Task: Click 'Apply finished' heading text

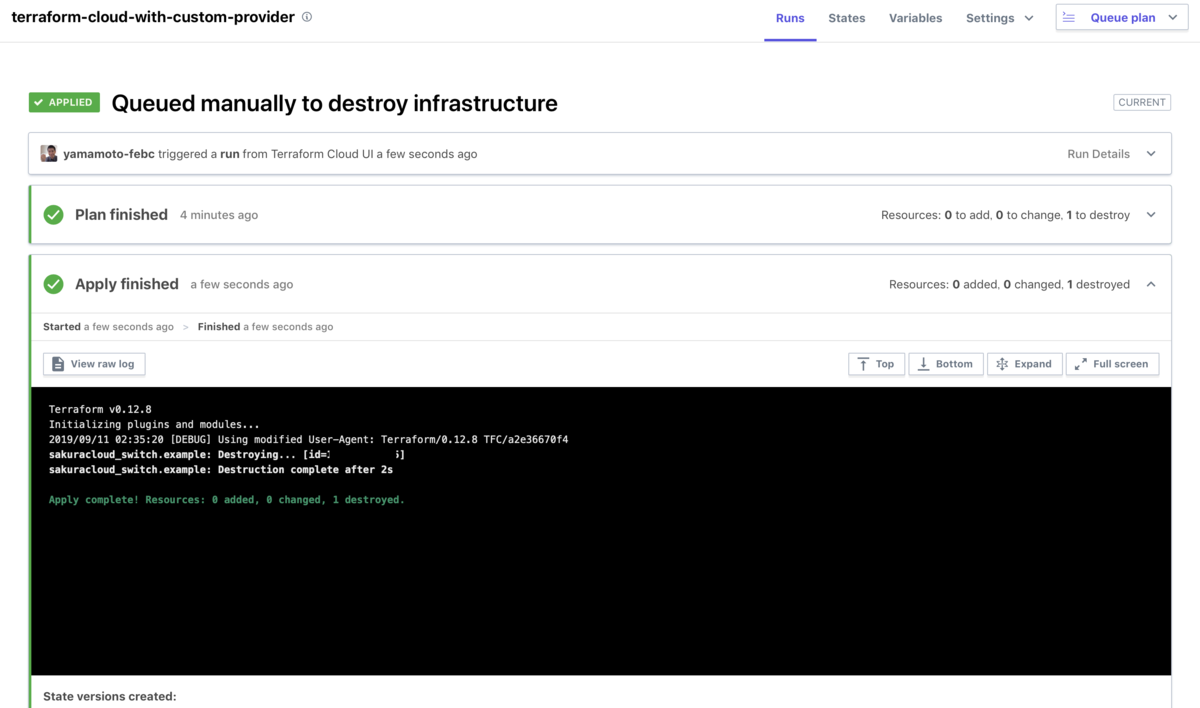Action: point(127,284)
